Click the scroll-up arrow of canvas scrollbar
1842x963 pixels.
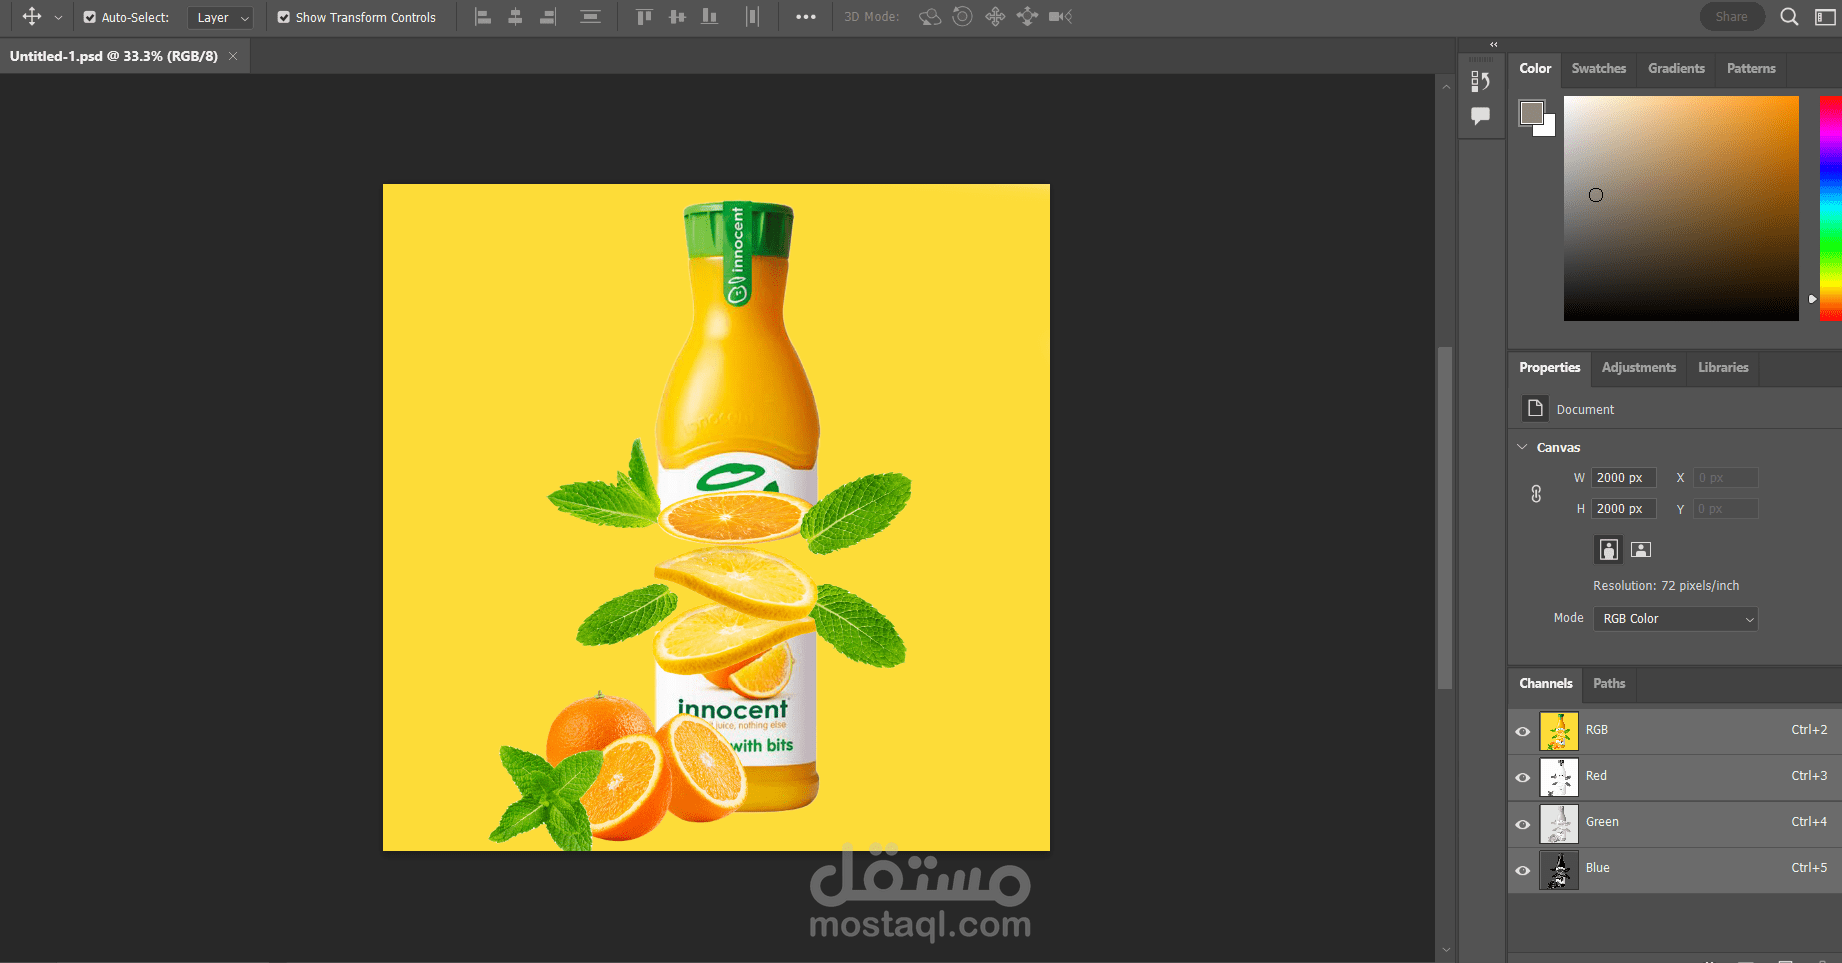(1446, 87)
